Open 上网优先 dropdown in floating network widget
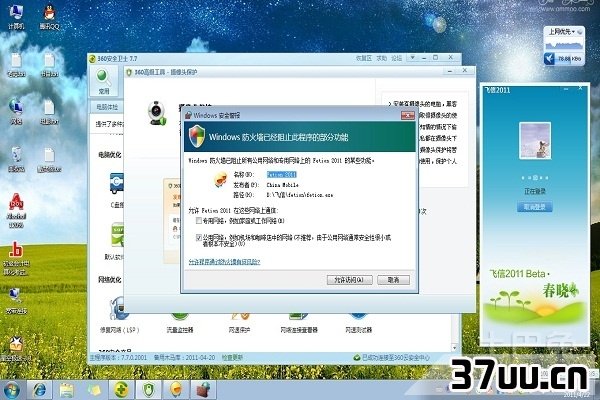Screen dimensions: 600x400 pos(564,31)
